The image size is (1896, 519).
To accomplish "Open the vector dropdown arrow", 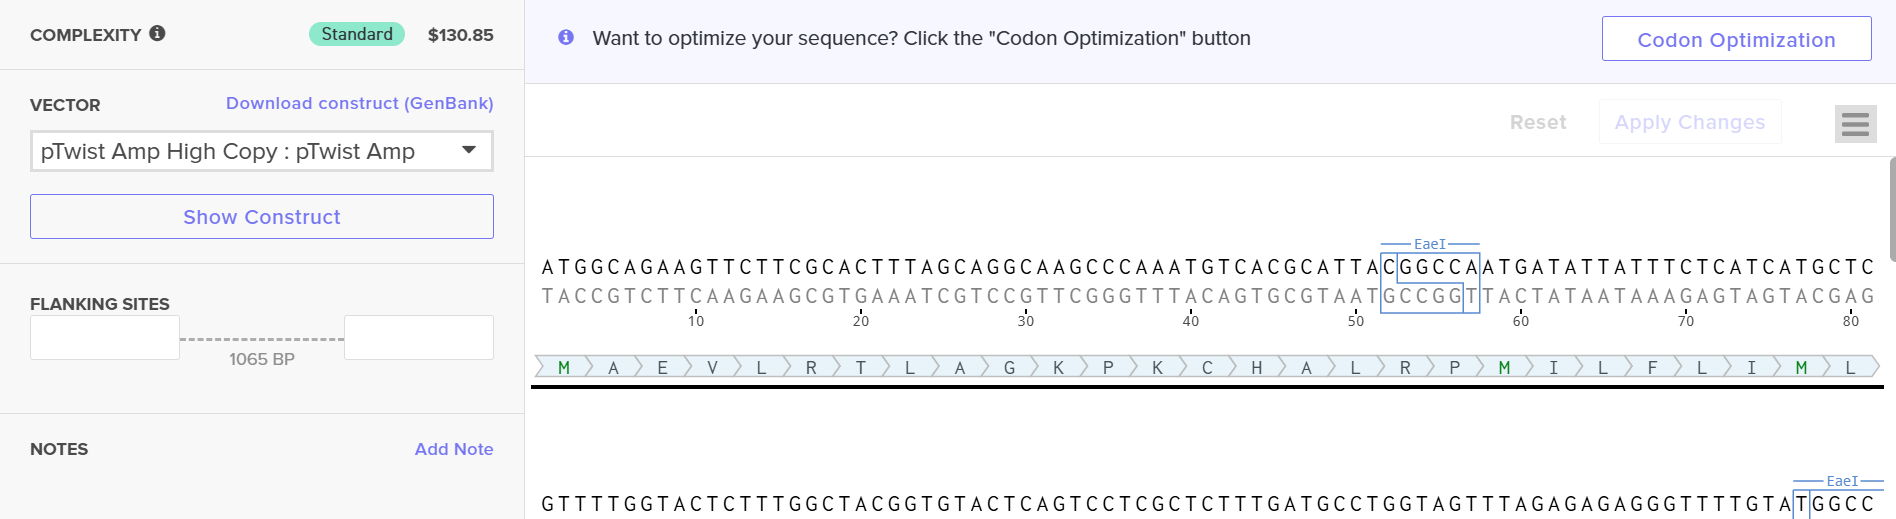I will 468,150.
